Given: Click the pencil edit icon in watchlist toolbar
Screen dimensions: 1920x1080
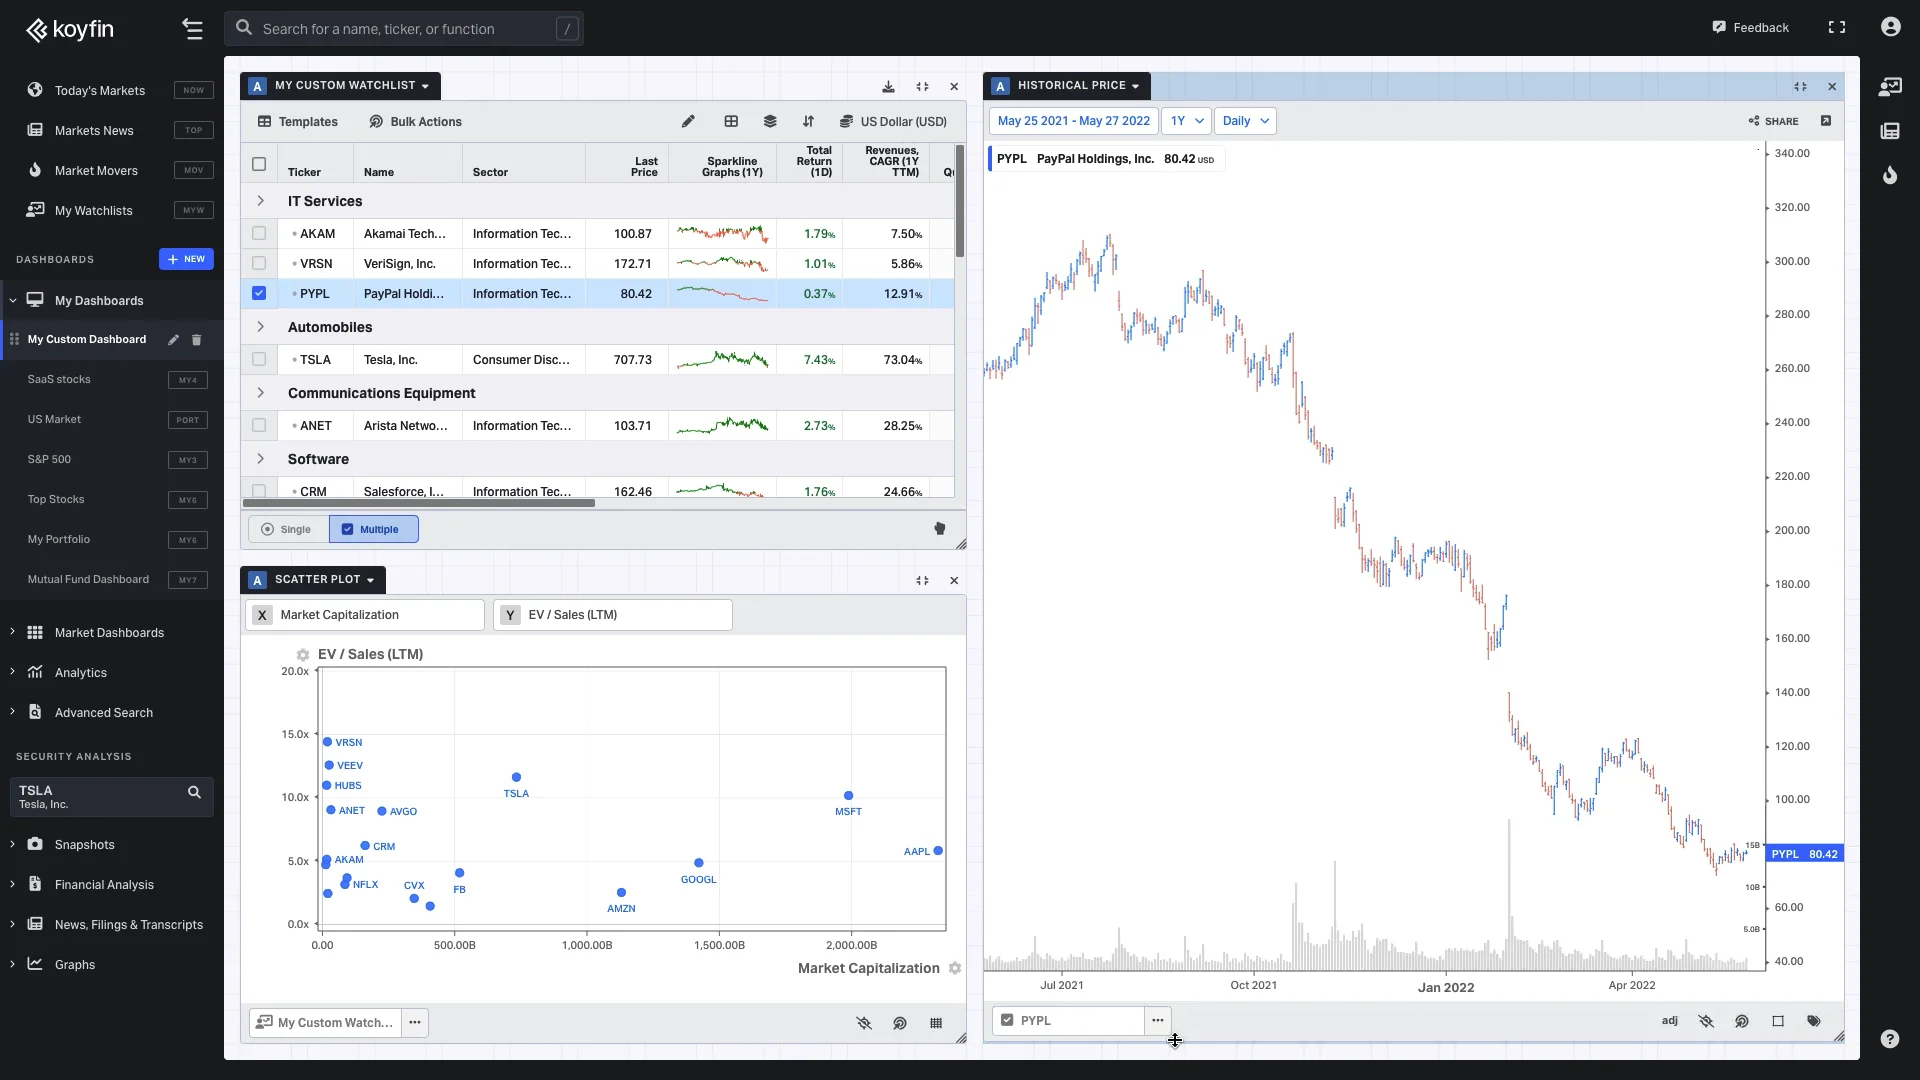Looking at the screenshot, I should click(688, 122).
